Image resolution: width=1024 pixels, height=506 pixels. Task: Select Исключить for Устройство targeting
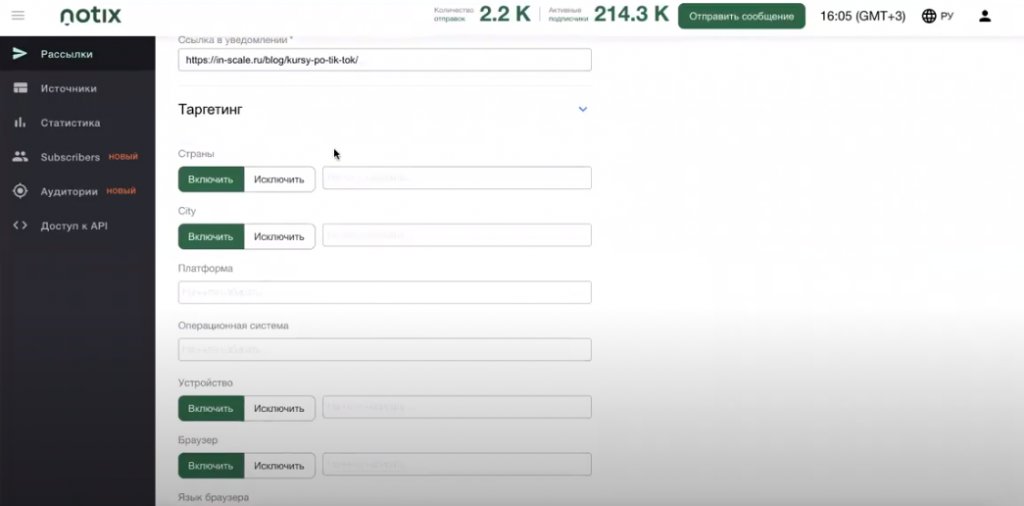pos(279,408)
